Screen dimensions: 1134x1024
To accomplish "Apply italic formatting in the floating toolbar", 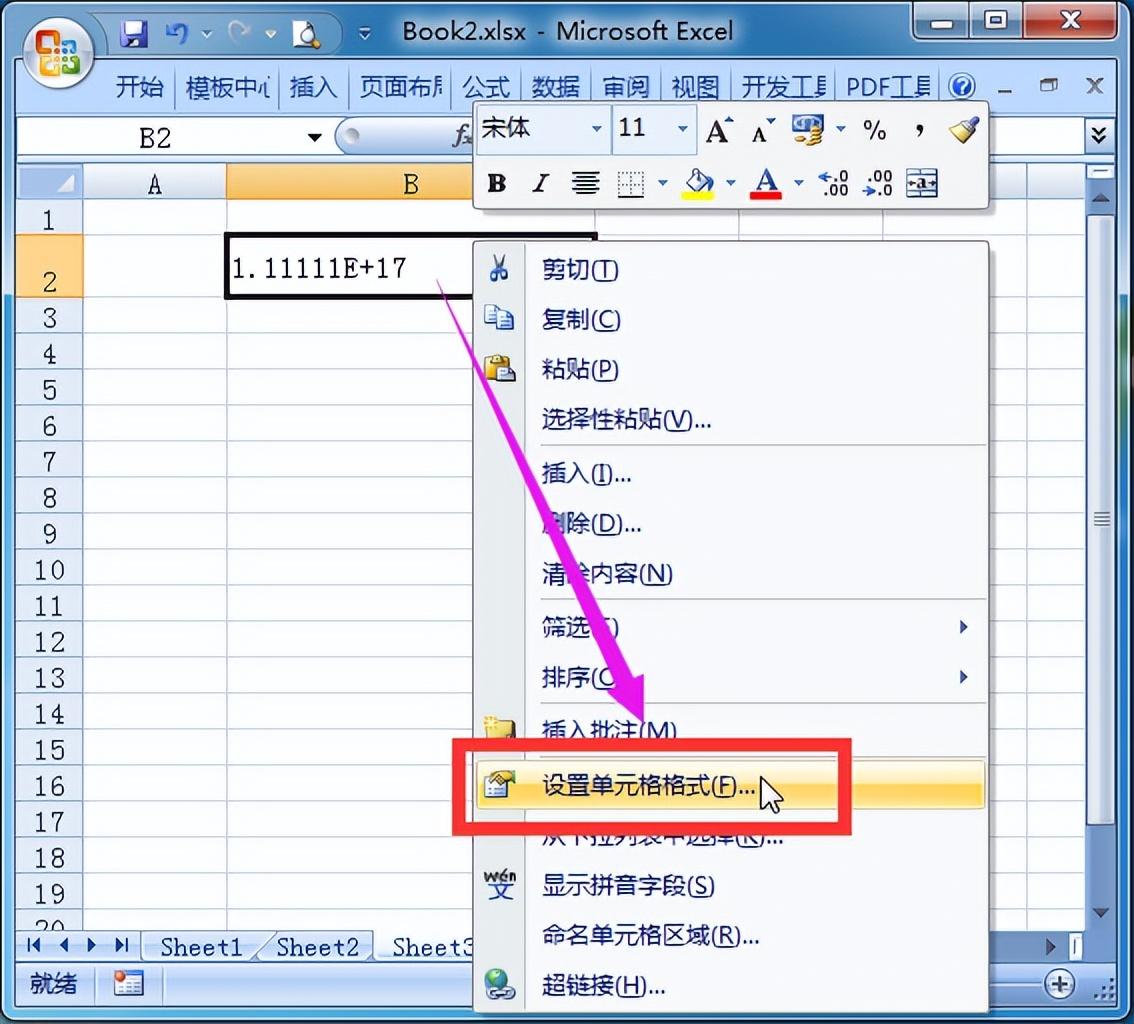I will pos(539,183).
